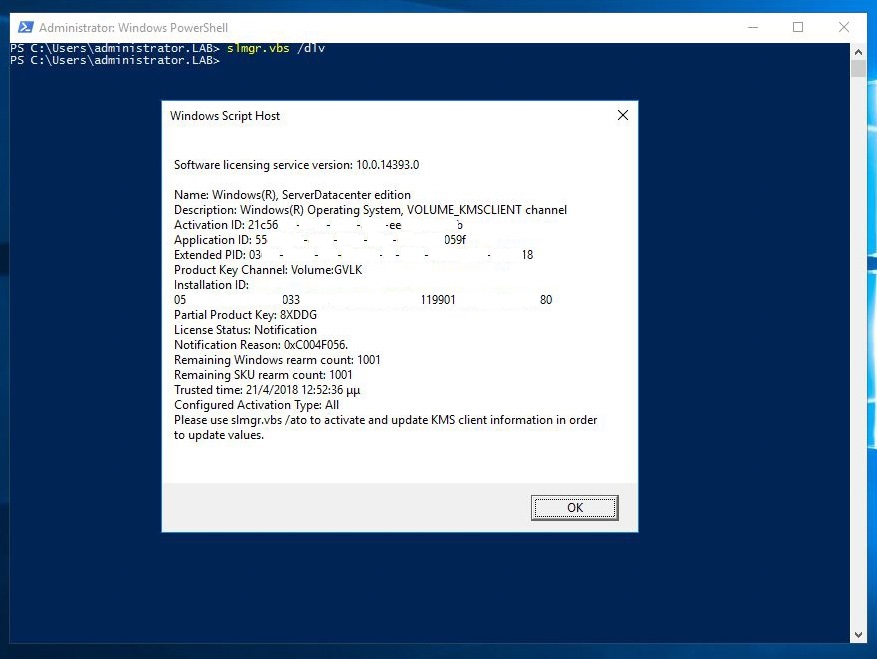Click the Description VOLUME_KMSCLIENT channel line
The image size is (877, 659).
(x=370, y=210)
